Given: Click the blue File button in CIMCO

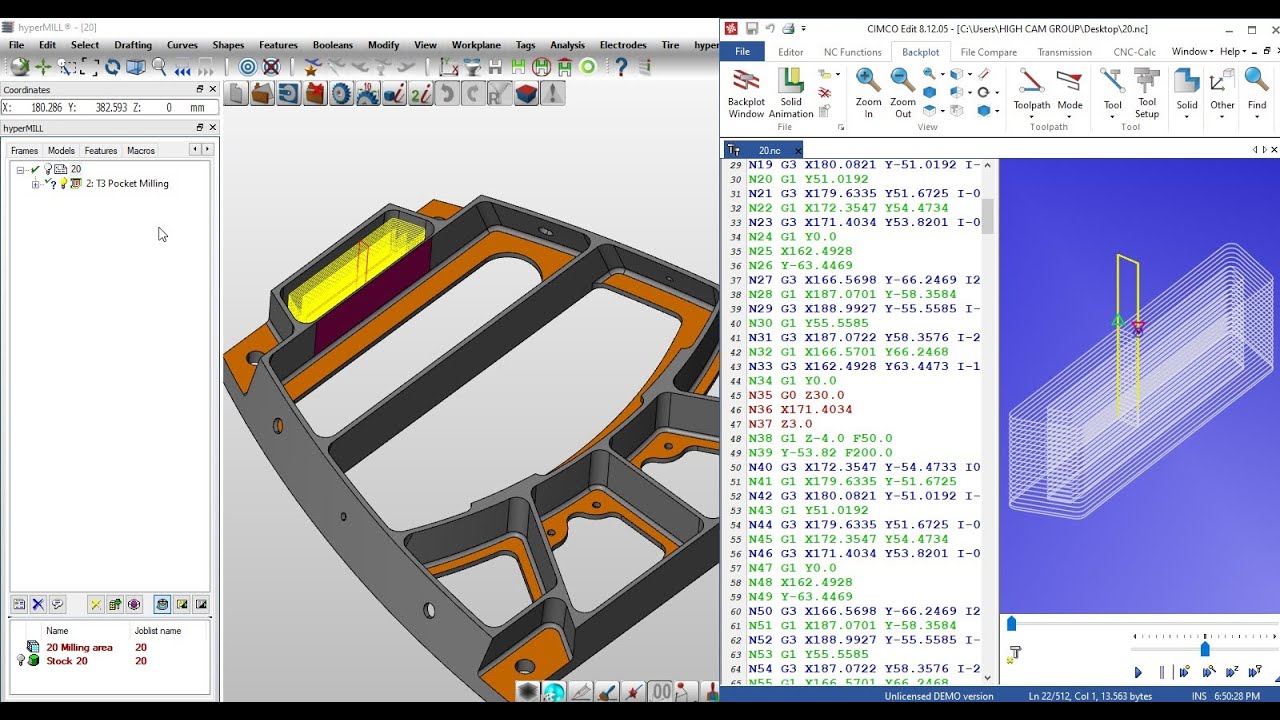Looking at the screenshot, I should point(742,52).
